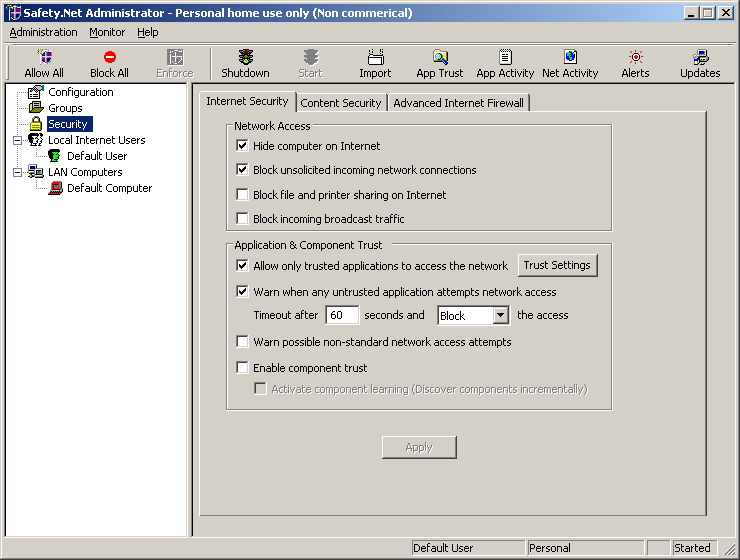This screenshot has width=740, height=560.
Task: Click the timeout seconds field showing 60
Action: (x=342, y=315)
